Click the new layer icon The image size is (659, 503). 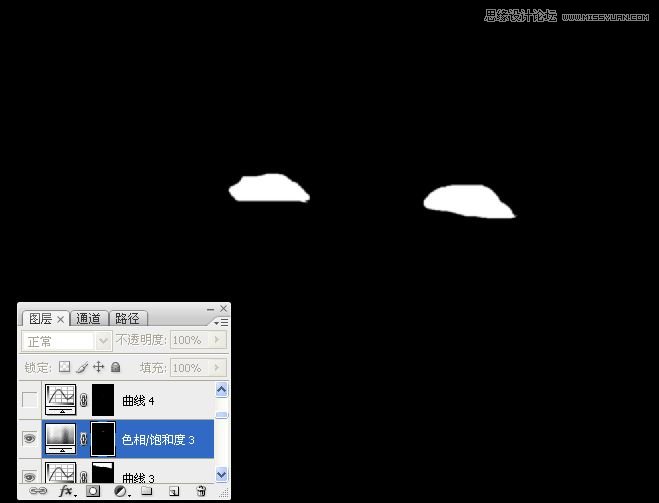pos(173,491)
